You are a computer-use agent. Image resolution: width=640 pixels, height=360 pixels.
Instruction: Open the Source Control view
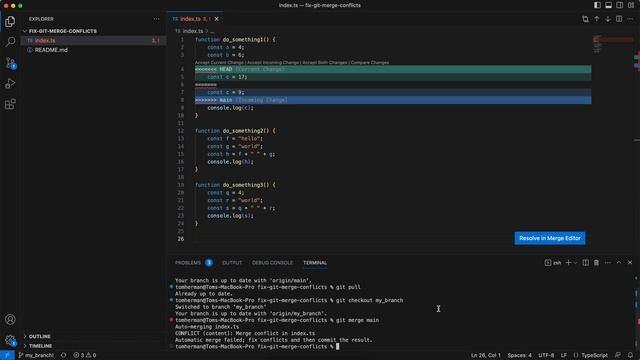pyautogui.click(x=10, y=62)
